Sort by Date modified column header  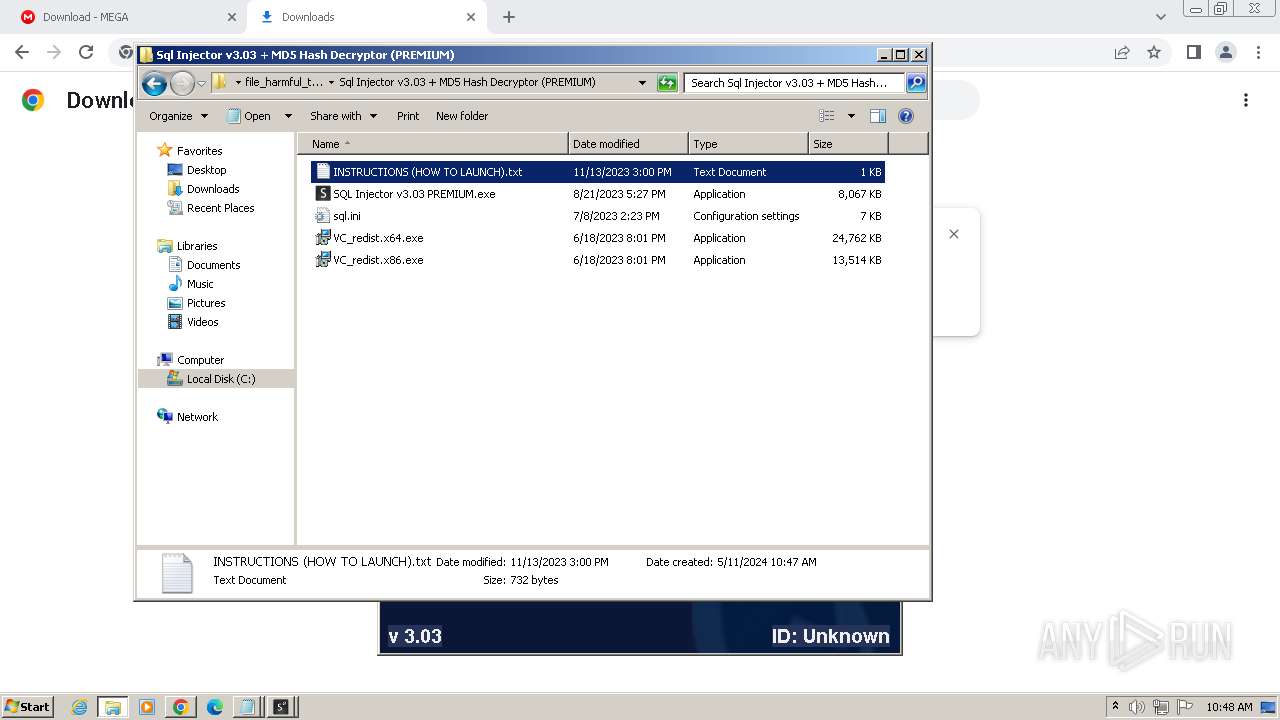pos(628,144)
